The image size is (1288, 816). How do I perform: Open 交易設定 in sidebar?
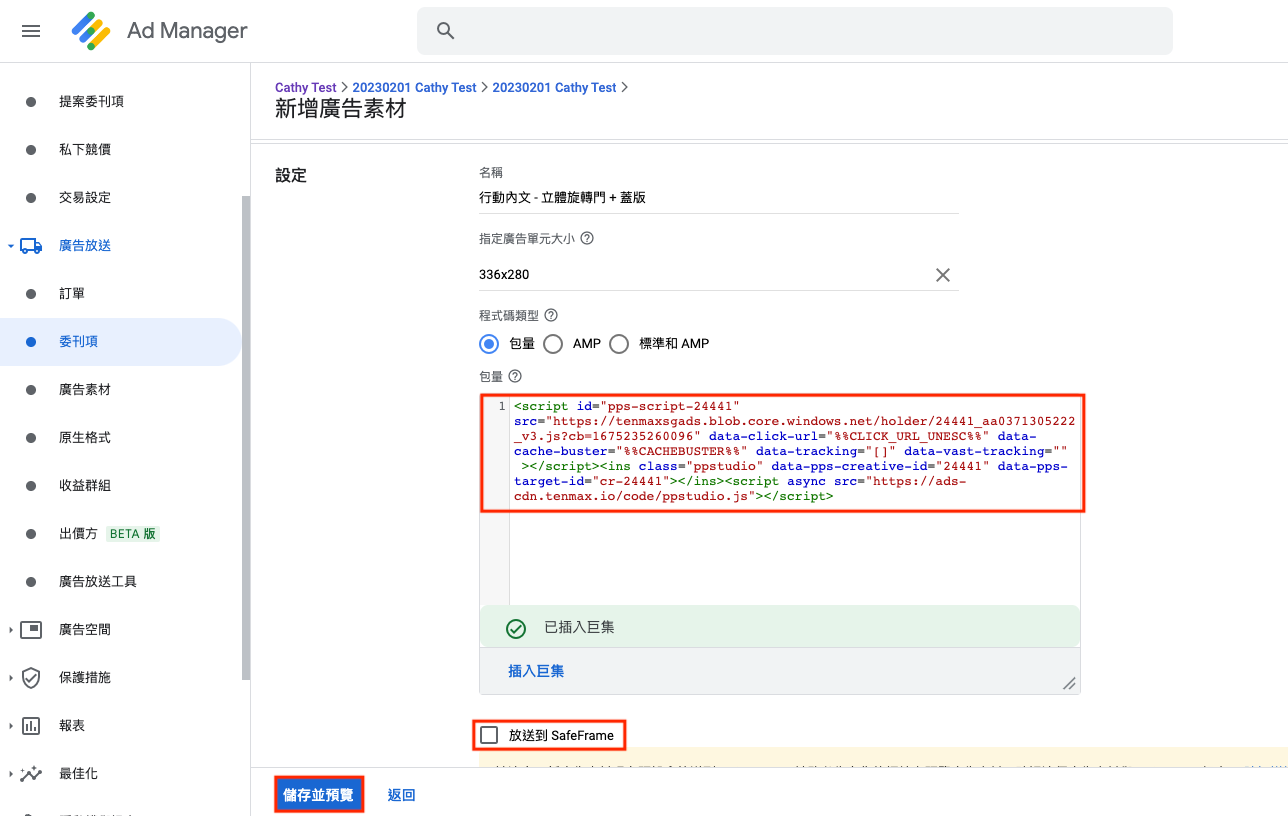[x=85, y=197]
